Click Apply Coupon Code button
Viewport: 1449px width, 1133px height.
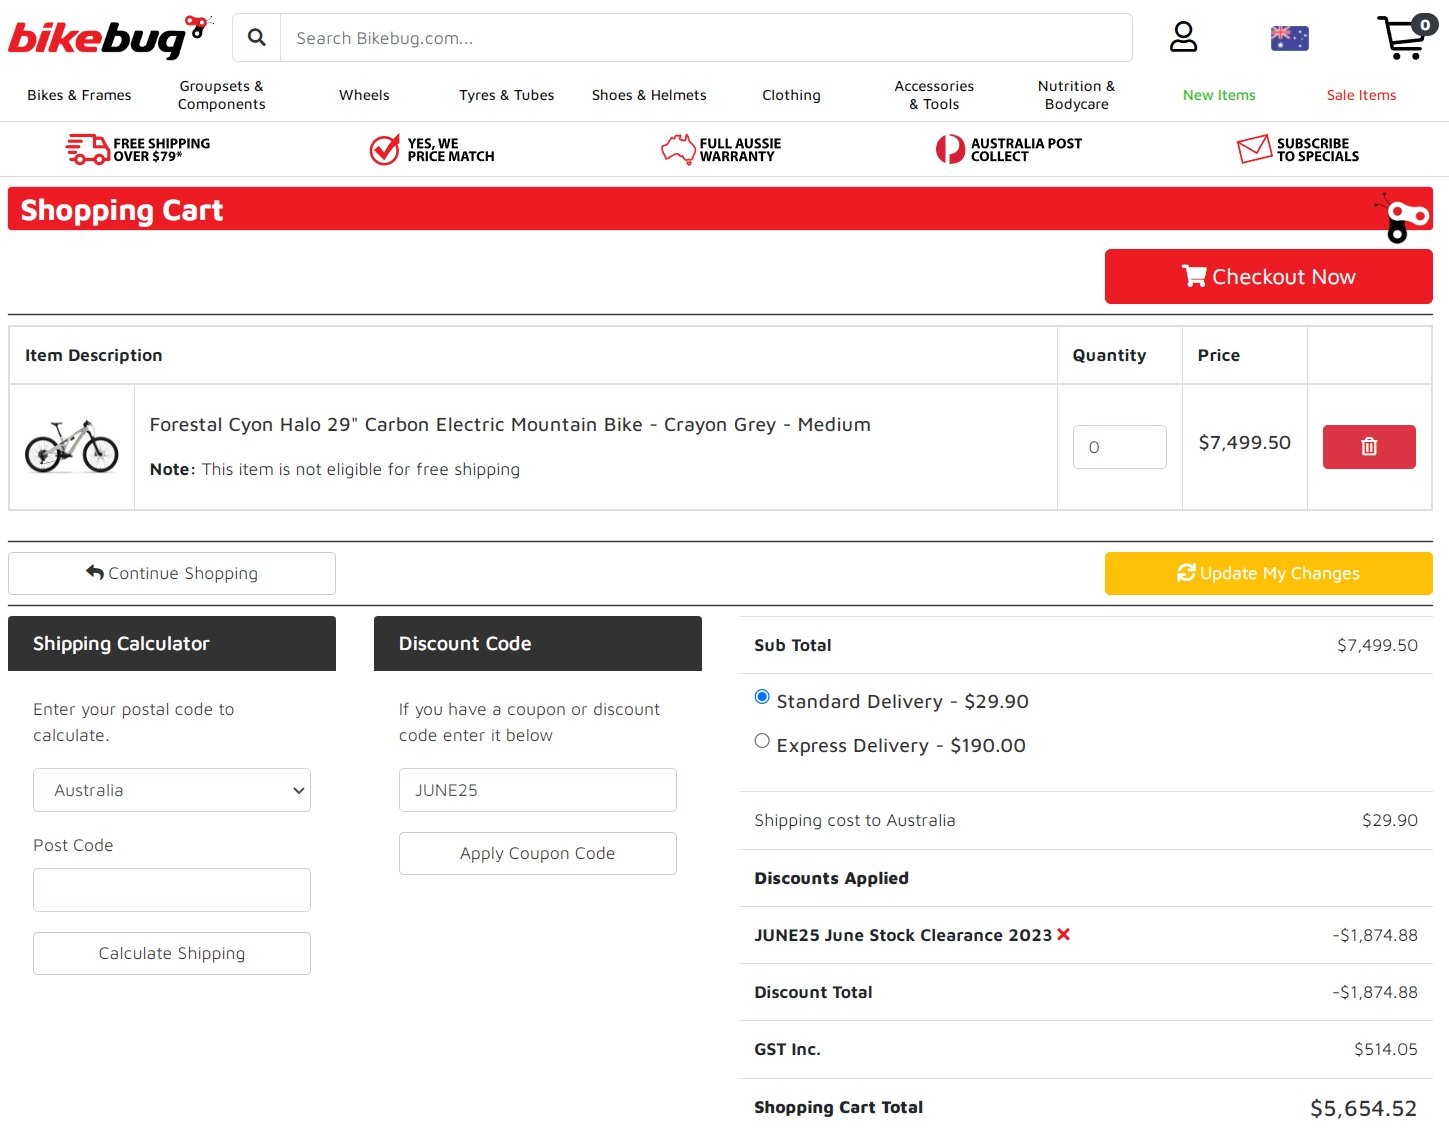click(x=538, y=853)
